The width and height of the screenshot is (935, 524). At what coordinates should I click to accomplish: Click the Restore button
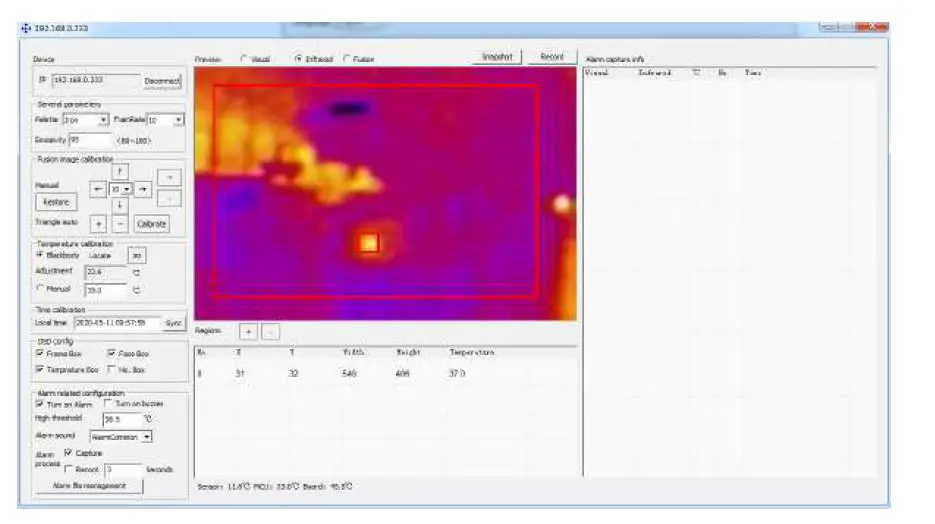56,202
